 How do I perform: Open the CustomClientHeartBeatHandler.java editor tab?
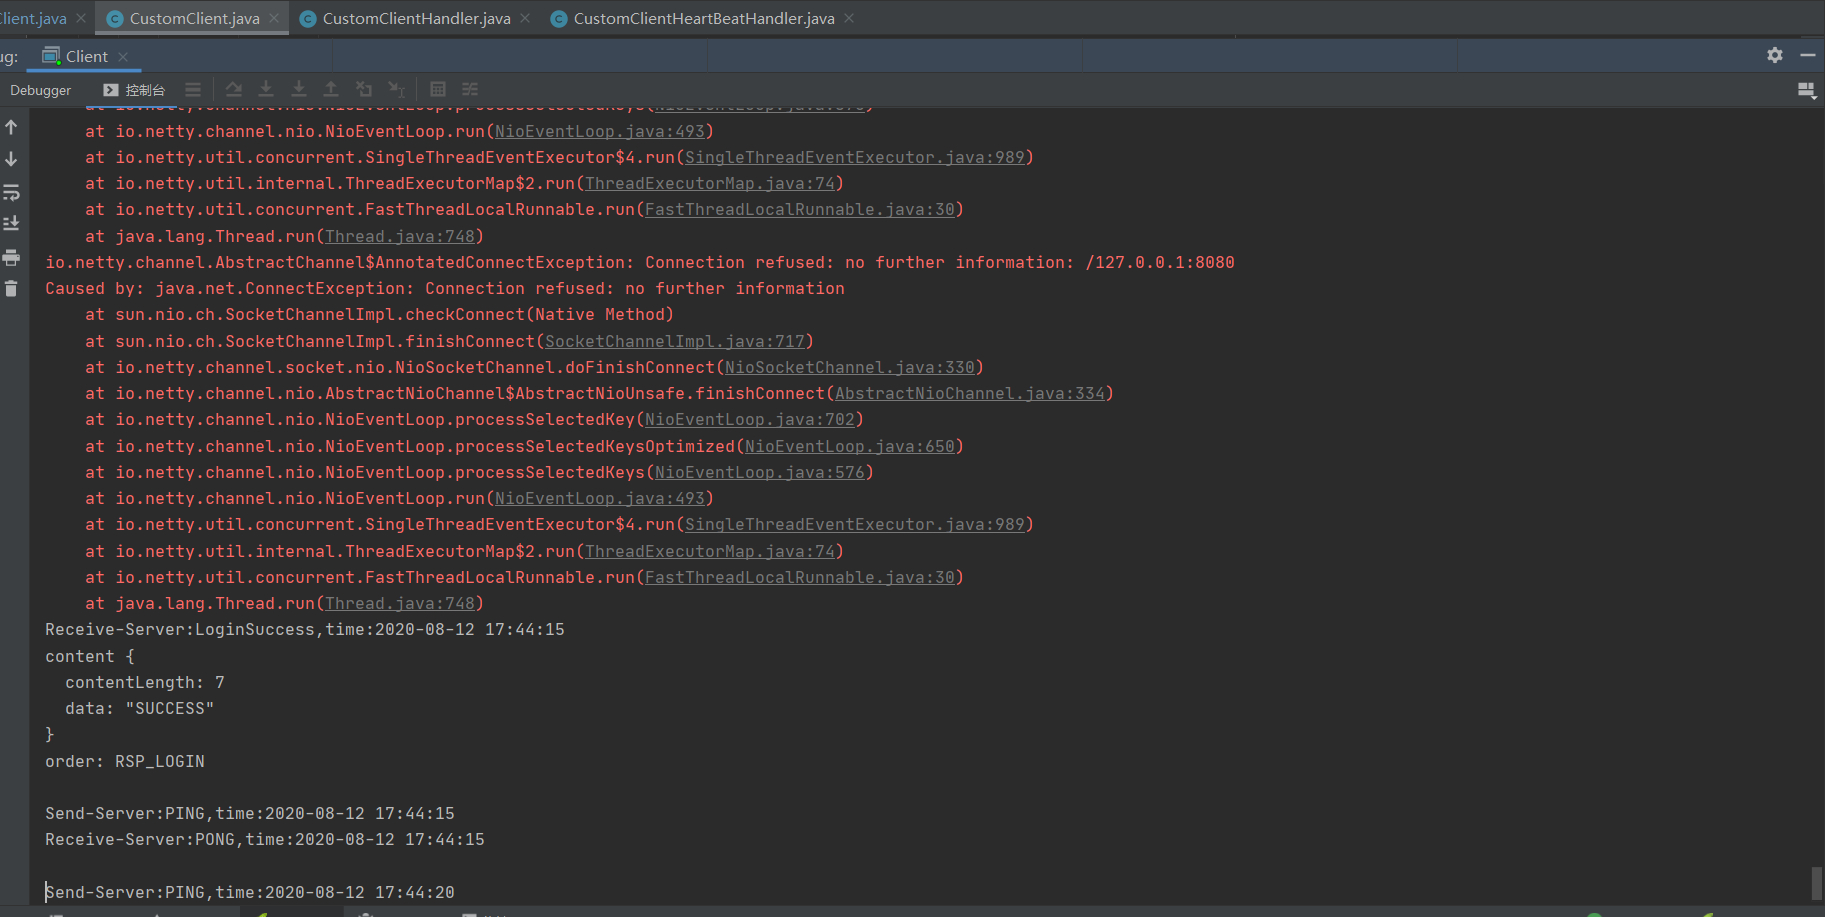click(x=704, y=19)
